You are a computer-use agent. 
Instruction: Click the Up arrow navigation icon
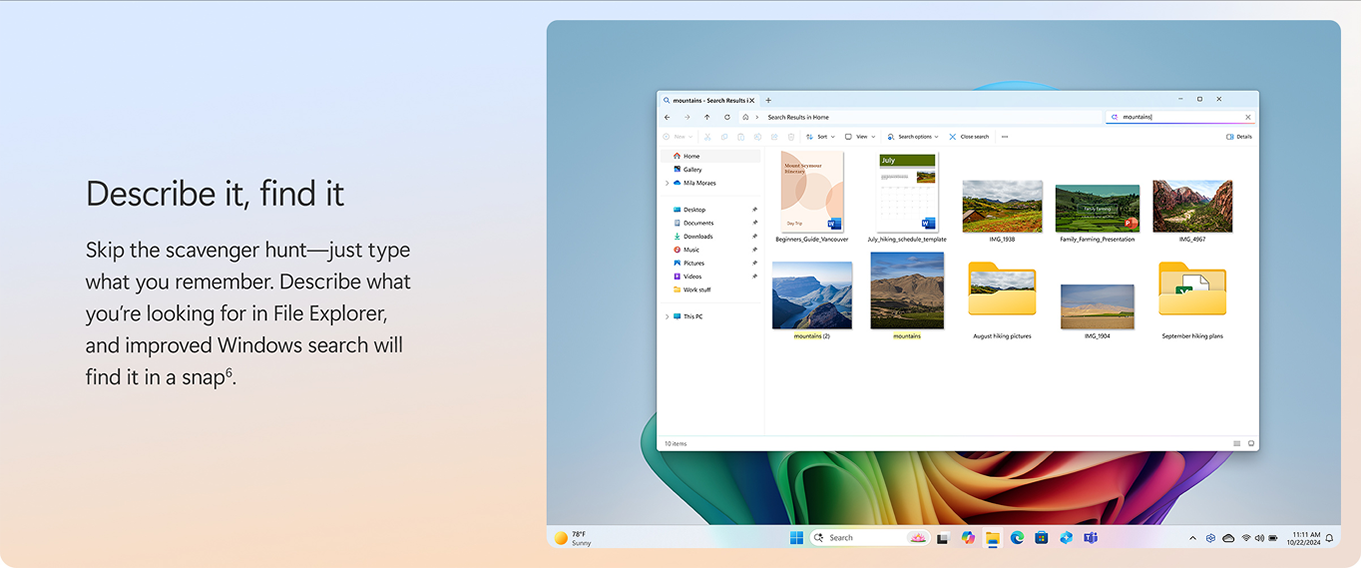[x=707, y=117]
